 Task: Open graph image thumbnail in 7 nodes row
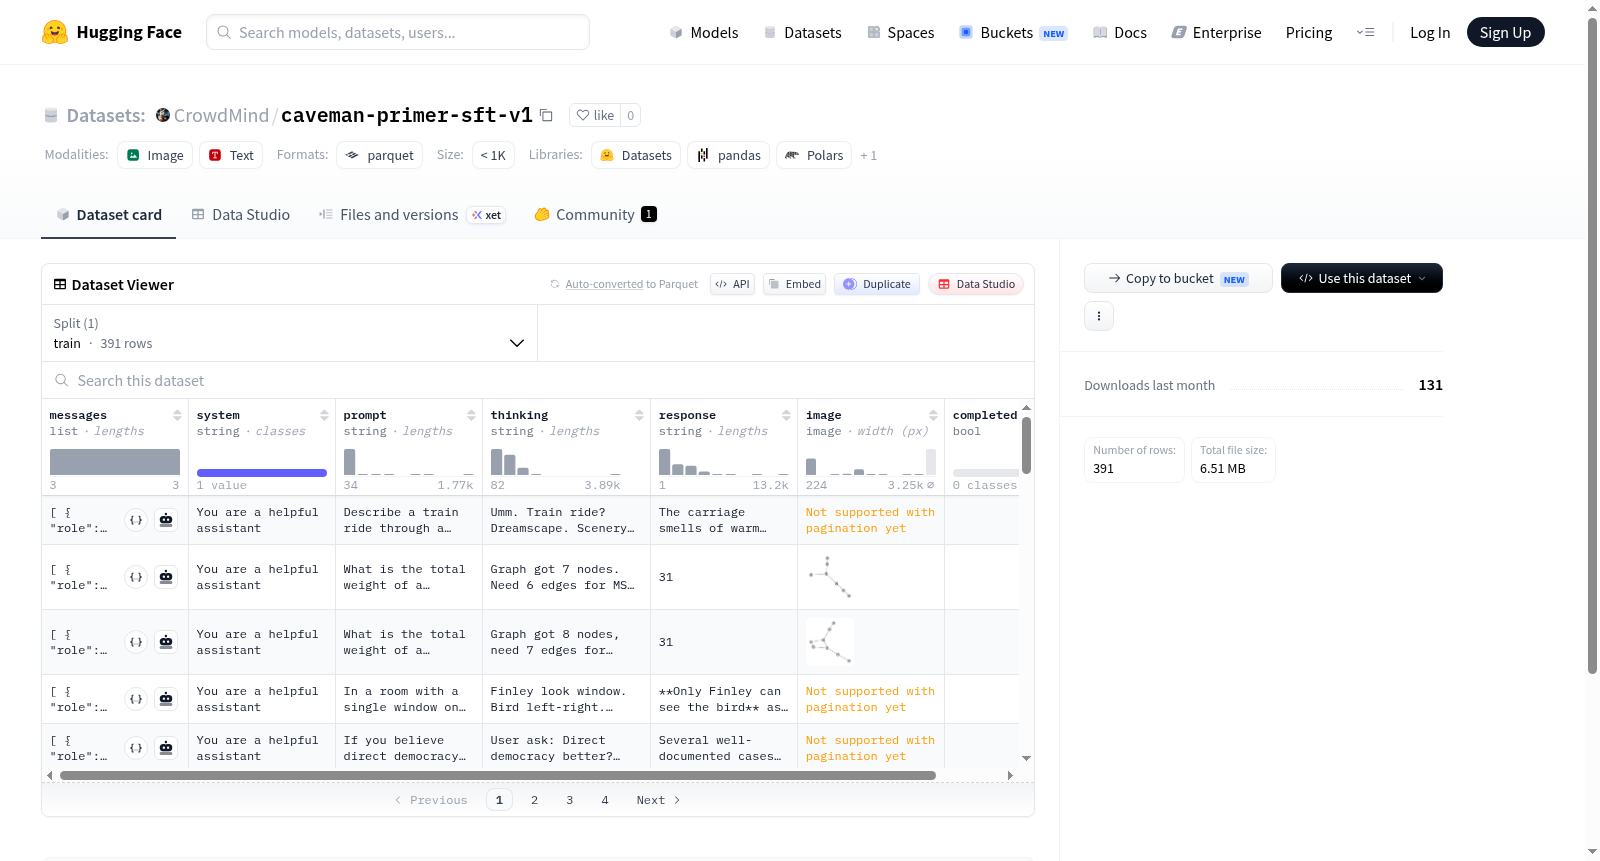[x=830, y=577]
